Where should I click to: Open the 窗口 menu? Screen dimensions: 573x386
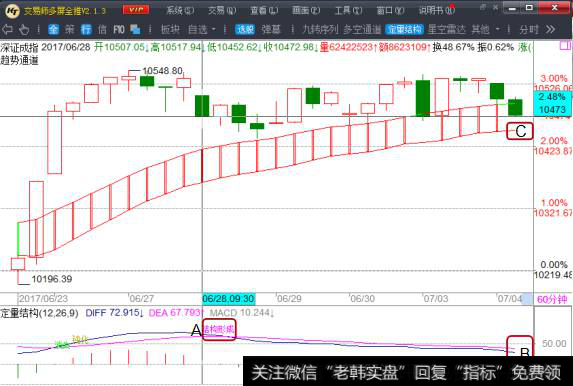click(x=391, y=11)
